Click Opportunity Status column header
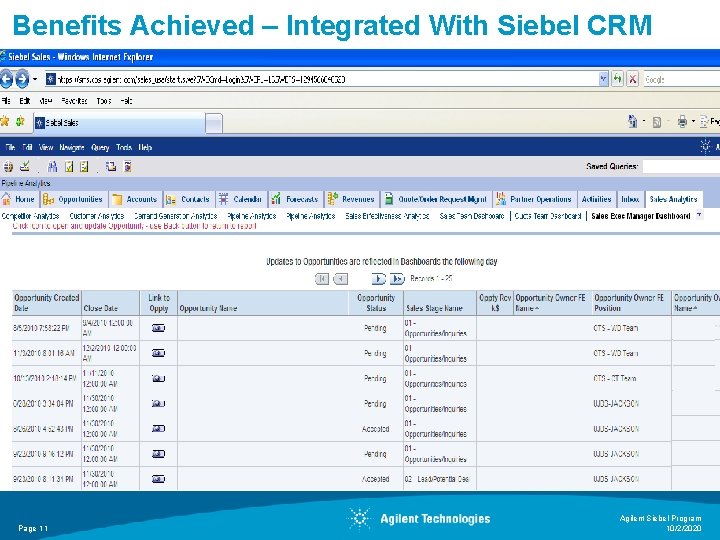 click(376, 303)
